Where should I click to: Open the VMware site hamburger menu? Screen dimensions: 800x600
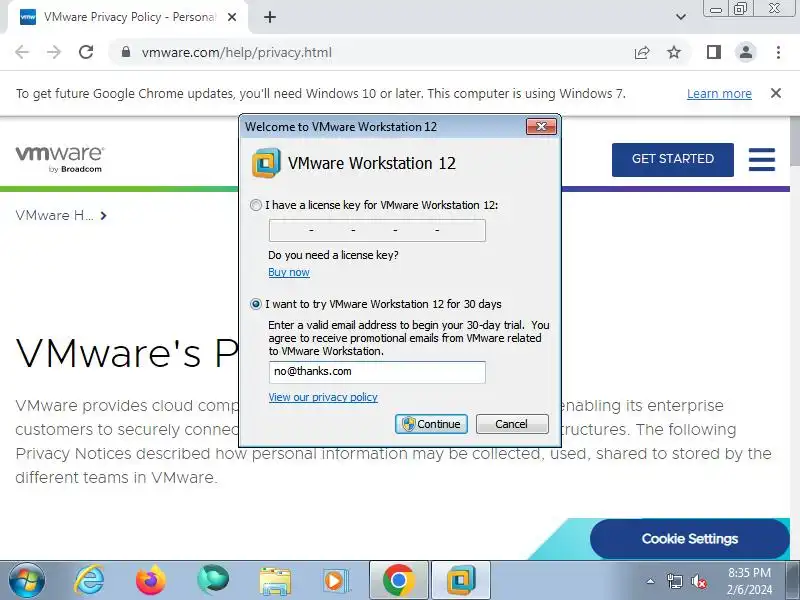click(762, 160)
